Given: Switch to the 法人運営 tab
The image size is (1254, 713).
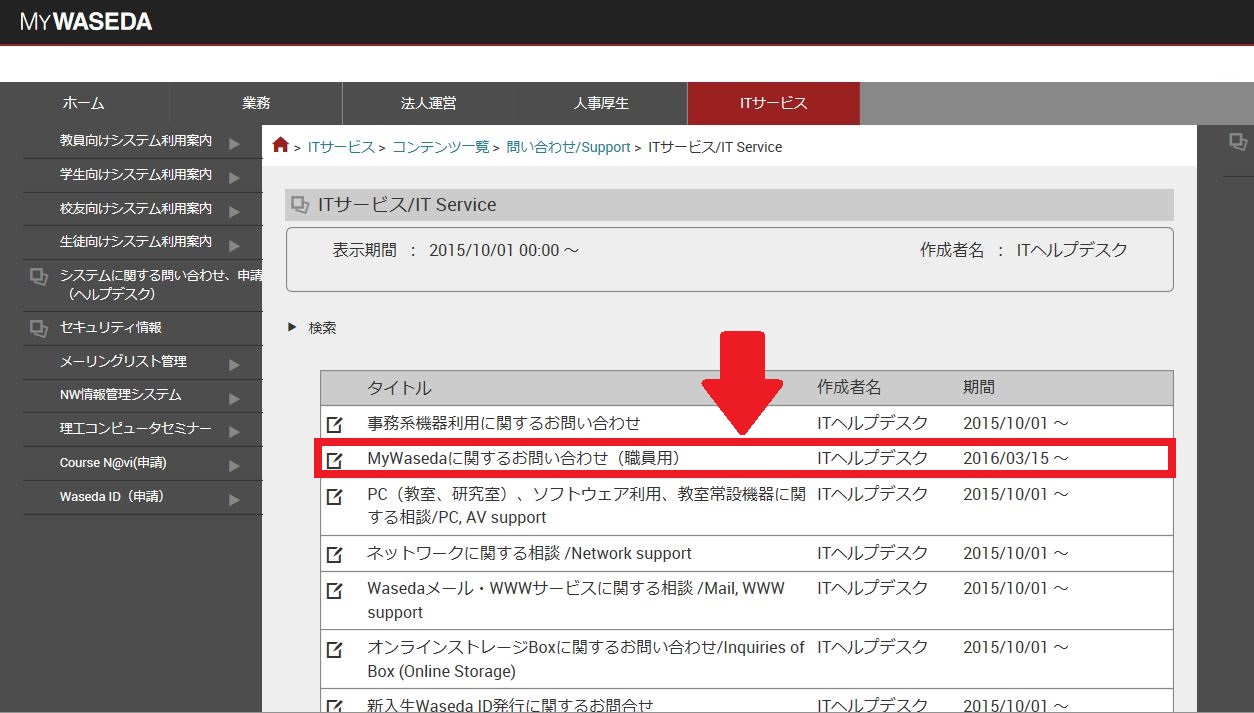Looking at the screenshot, I should click(x=428, y=103).
